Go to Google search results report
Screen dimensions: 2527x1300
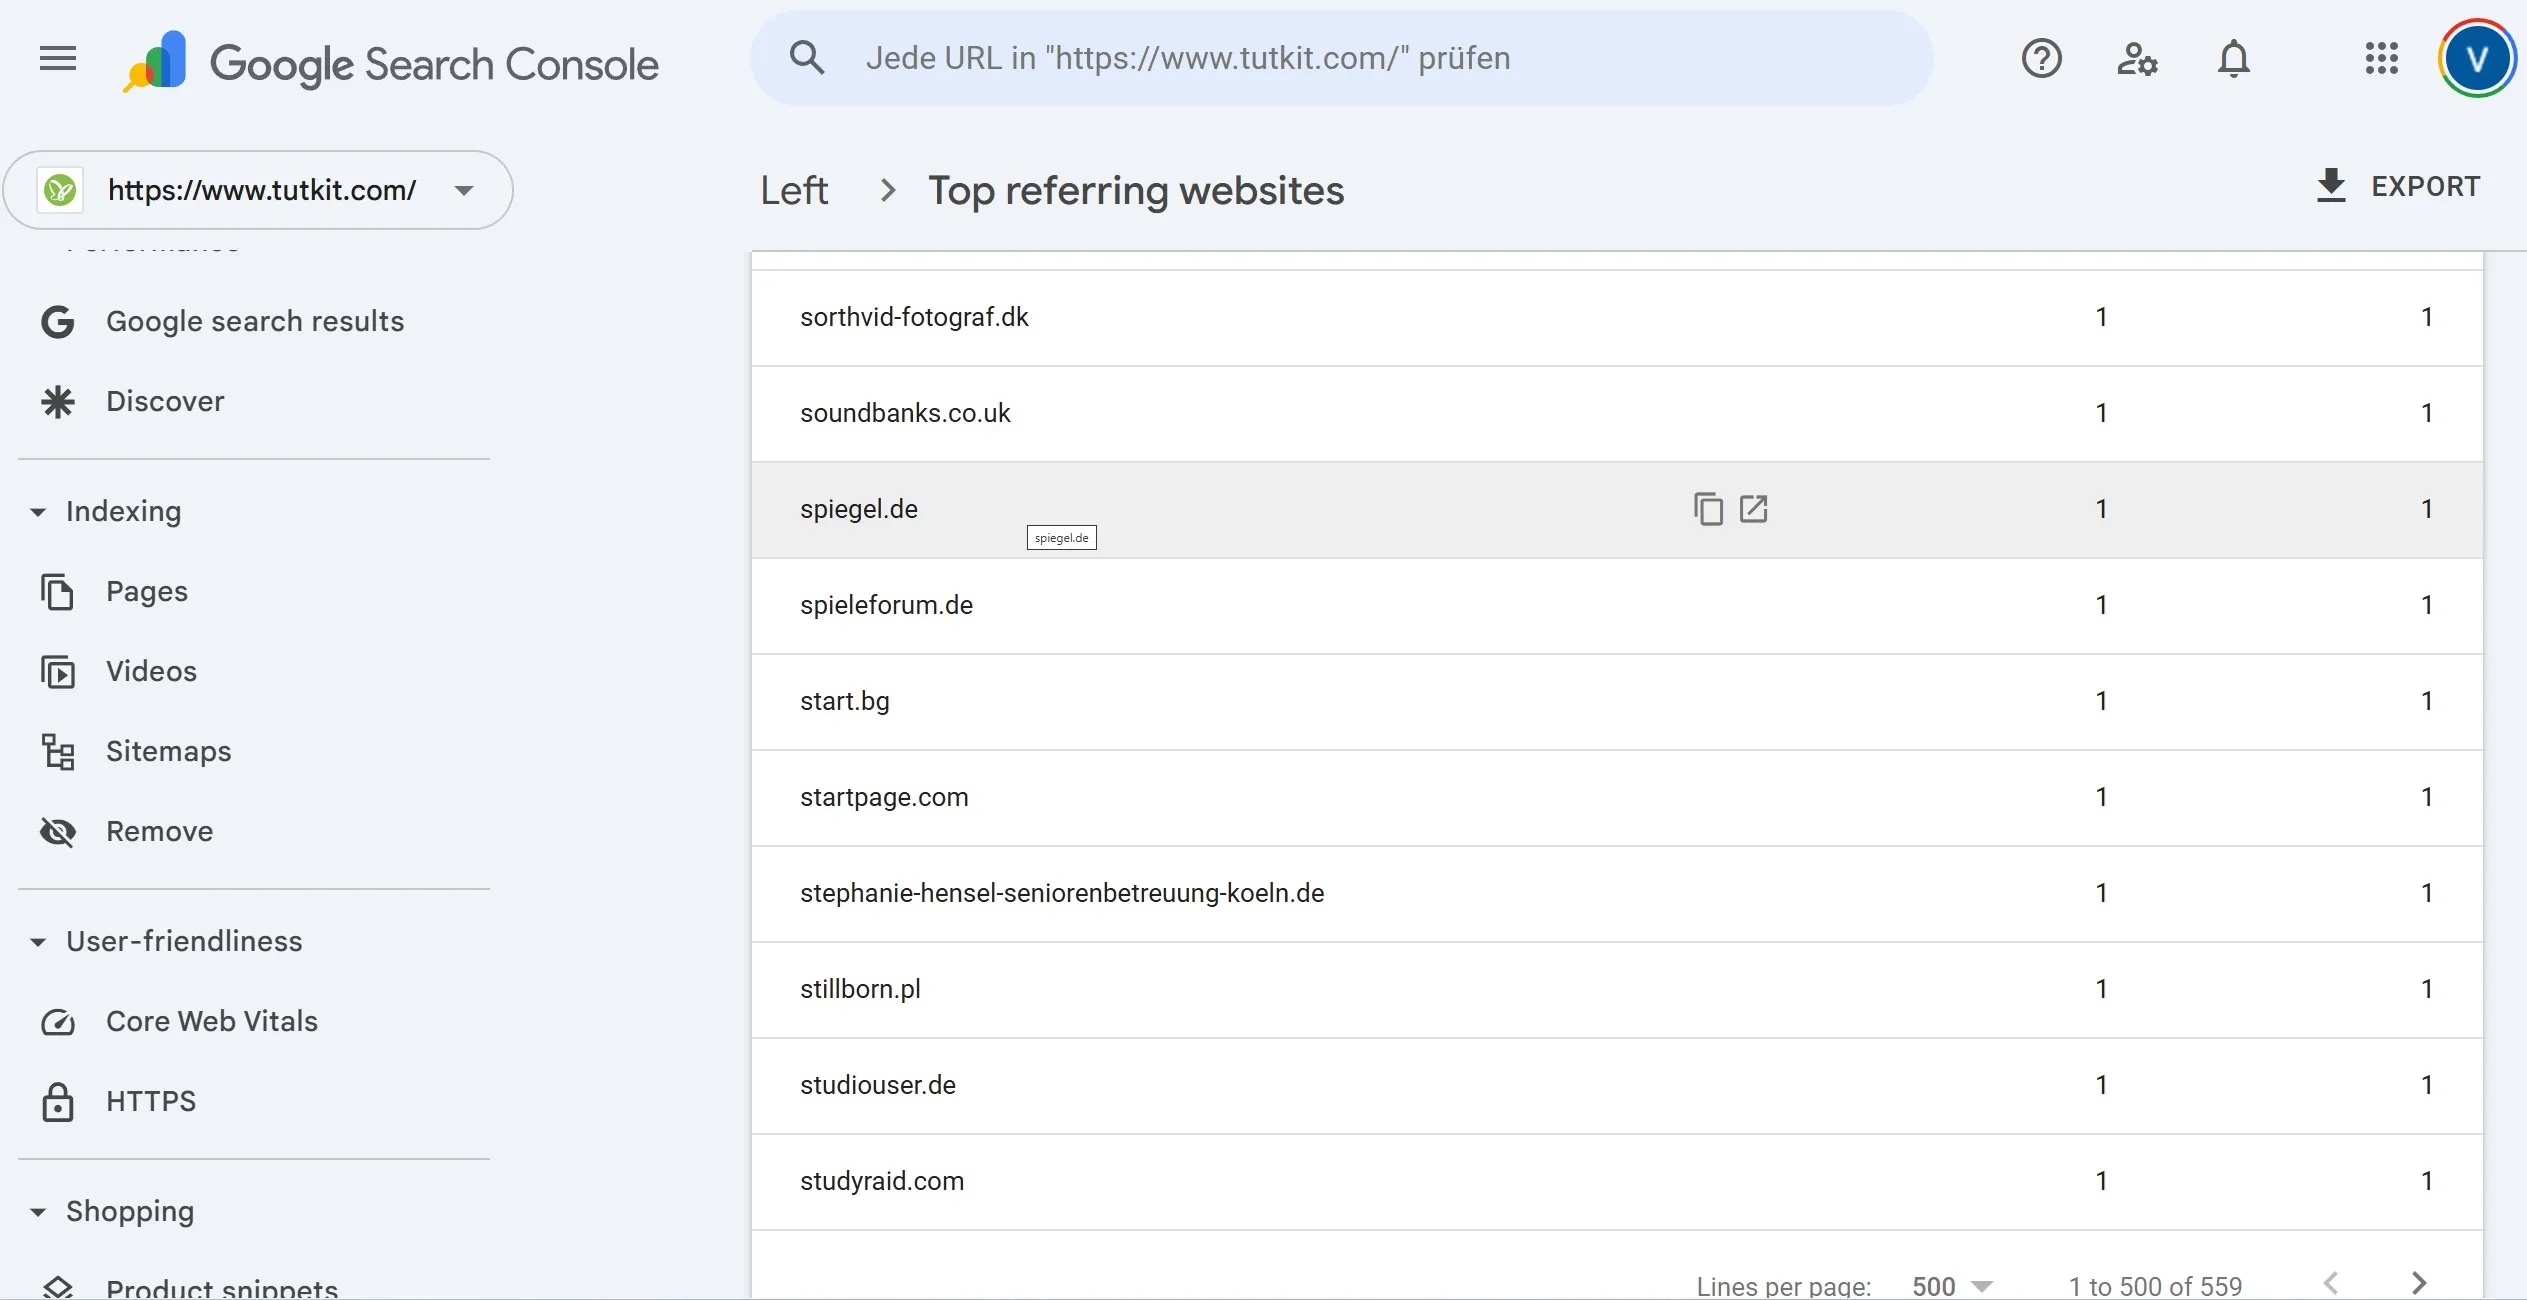(255, 321)
